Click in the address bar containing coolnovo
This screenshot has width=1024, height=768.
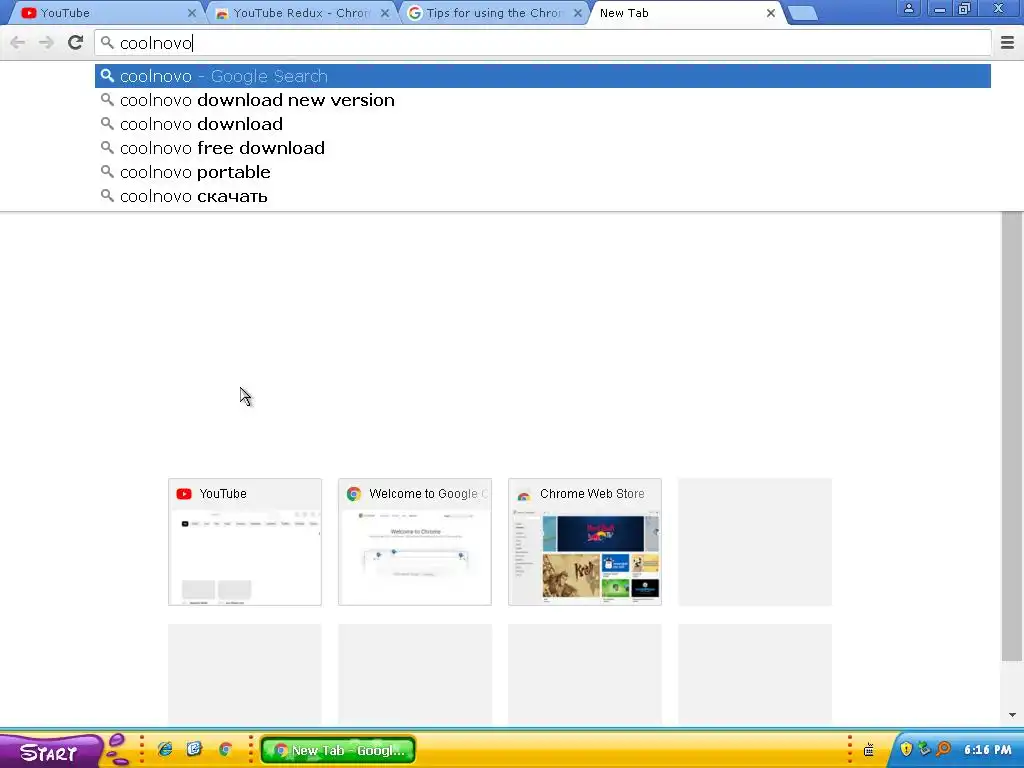pyautogui.click(x=542, y=43)
